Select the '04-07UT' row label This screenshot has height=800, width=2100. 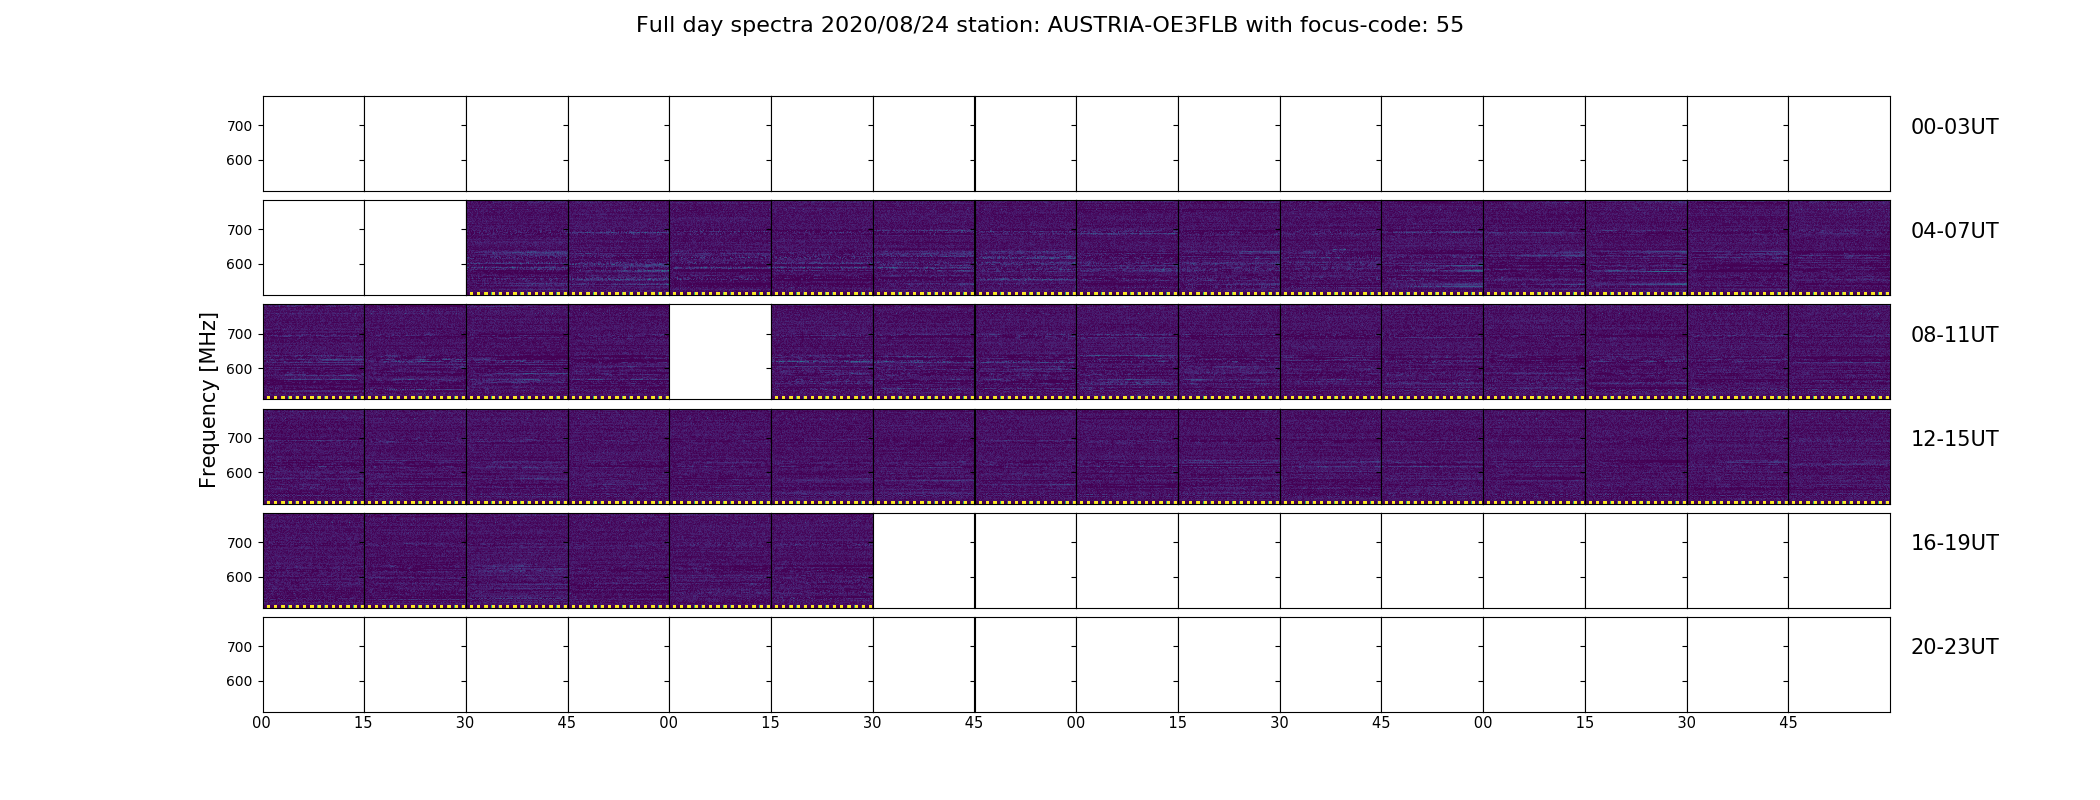point(1954,231)
